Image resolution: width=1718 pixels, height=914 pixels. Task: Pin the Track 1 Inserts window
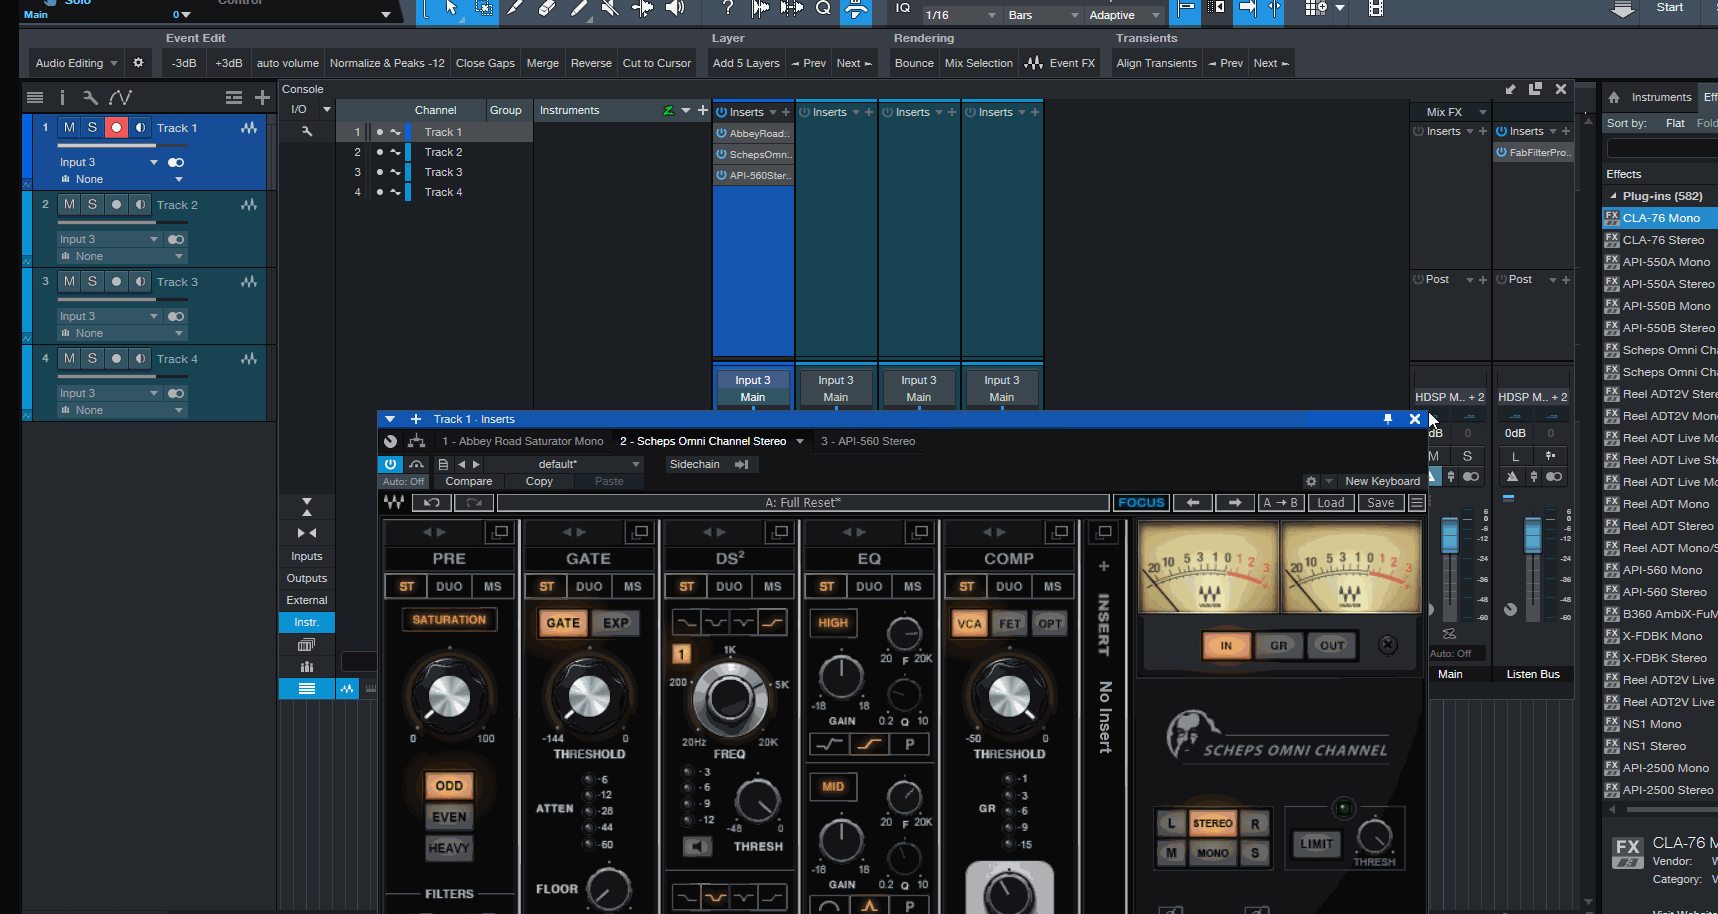point(1388,419)
